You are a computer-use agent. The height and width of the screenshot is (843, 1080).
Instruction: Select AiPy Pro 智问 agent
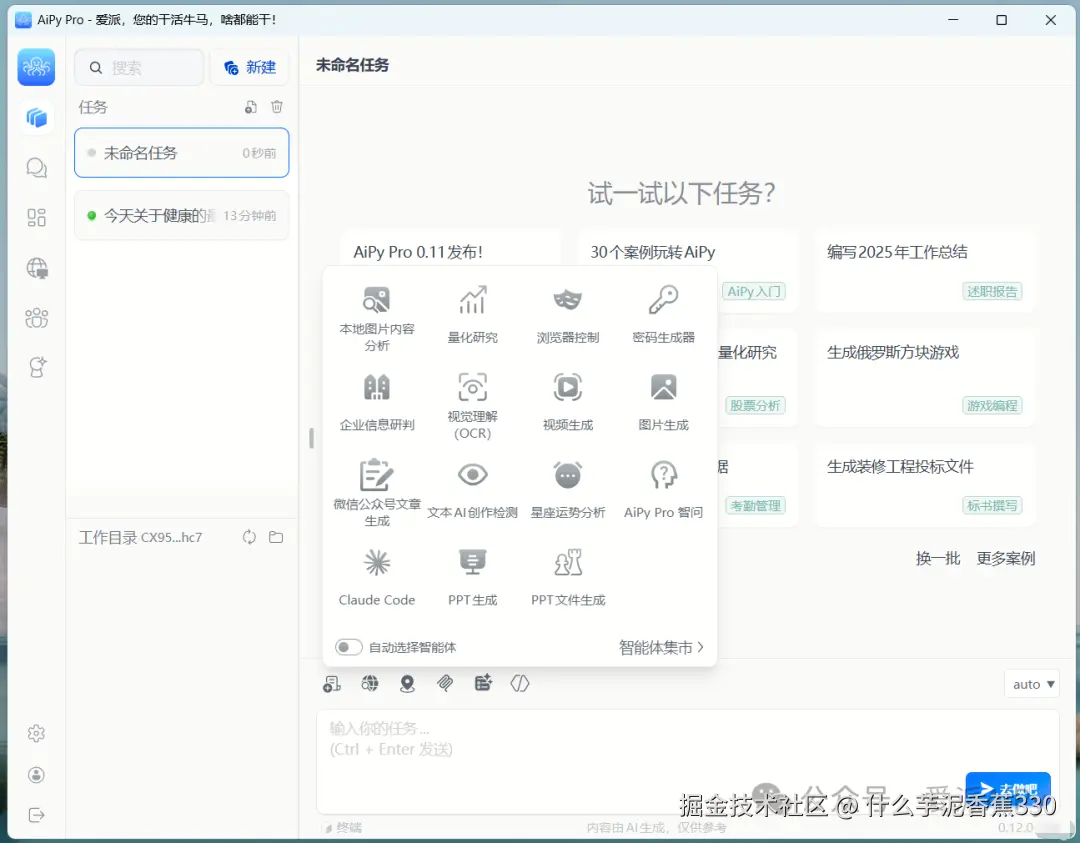[663, 490]
